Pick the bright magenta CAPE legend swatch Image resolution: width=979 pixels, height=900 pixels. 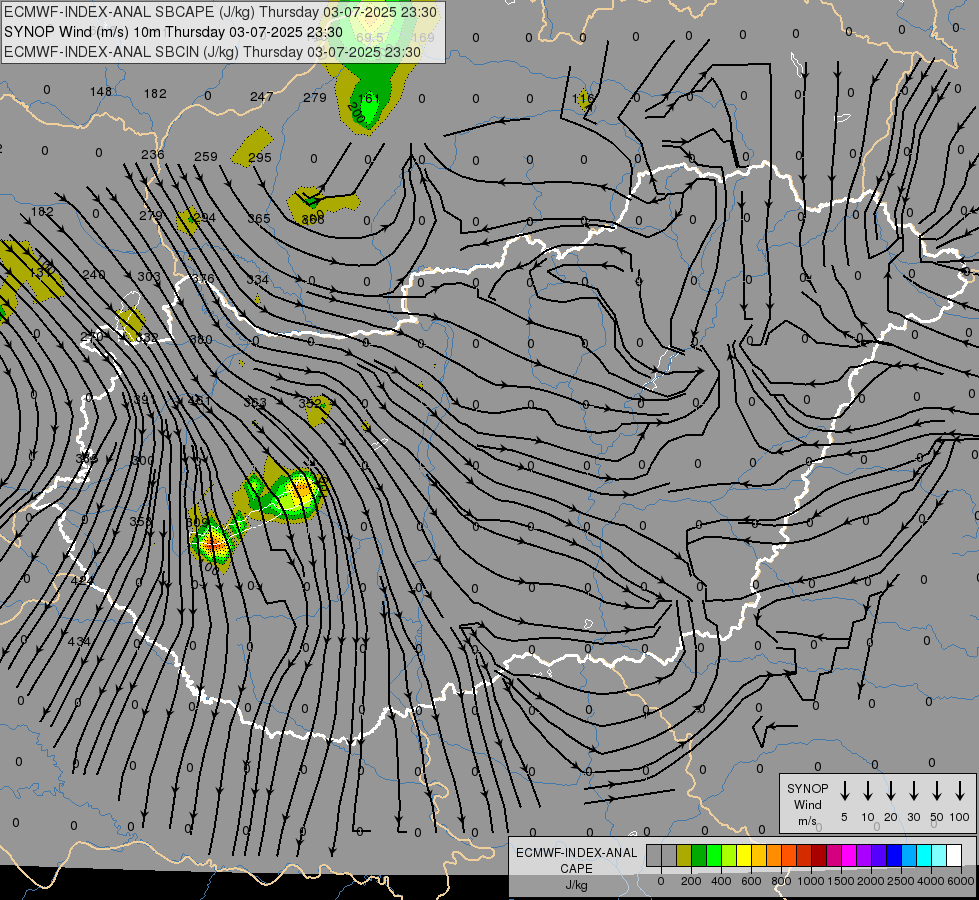[849, 855]
